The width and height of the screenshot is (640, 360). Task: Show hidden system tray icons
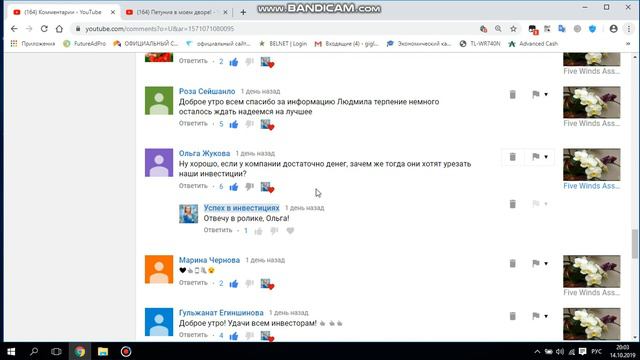(537, 351)
